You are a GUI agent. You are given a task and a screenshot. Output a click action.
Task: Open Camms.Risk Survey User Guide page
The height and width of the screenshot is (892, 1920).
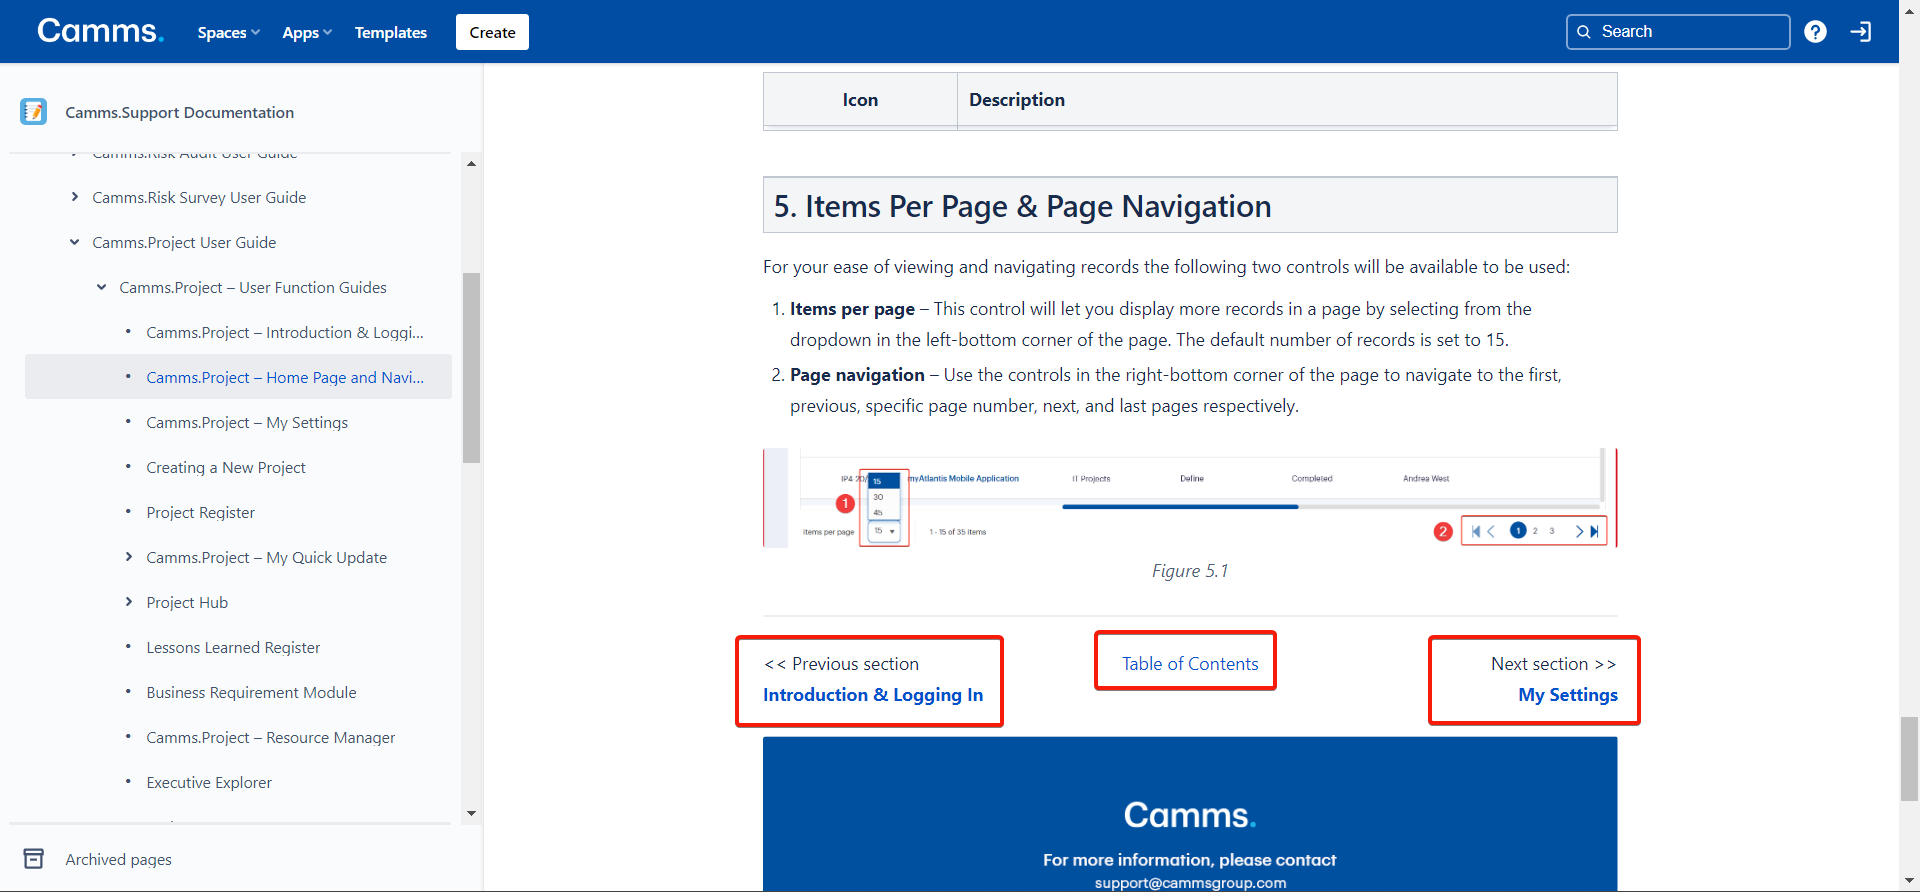pos(199,197)
